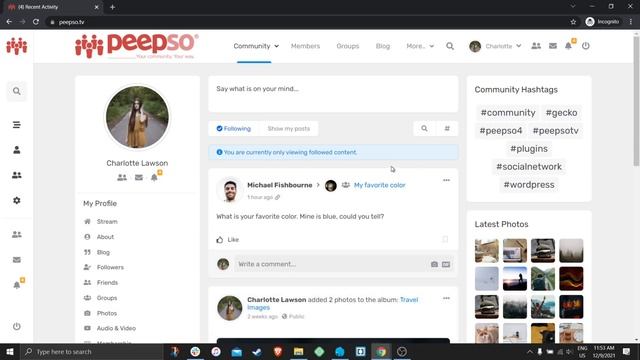640x360 pixels.
Task: Open Friends in My Profile menu
Action: (x=107, y=282)
